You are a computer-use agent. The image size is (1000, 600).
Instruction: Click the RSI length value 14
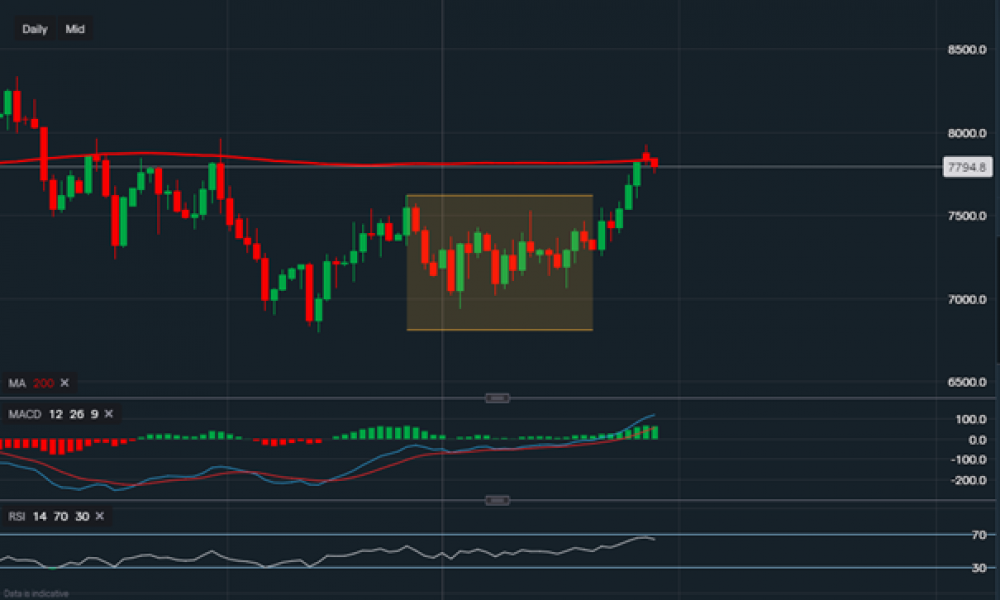click(x=39, y=517)
